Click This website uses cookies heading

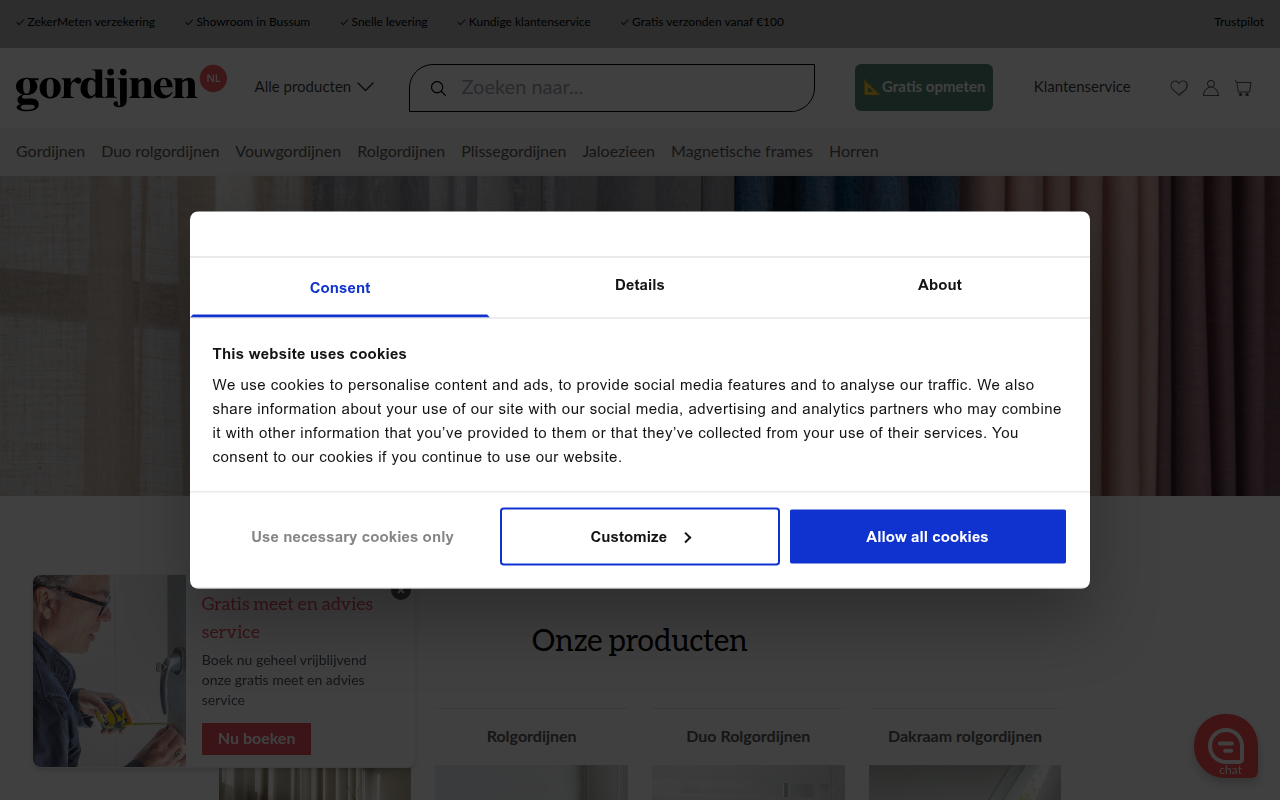click(310, 354)
